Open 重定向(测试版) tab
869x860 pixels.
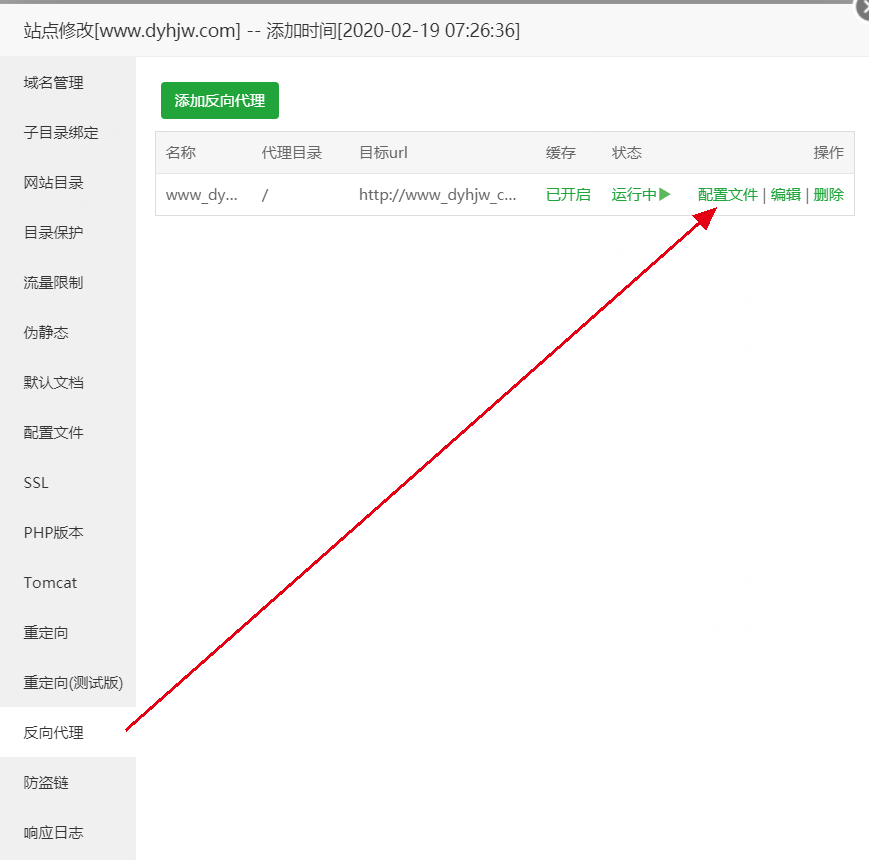click(x=73, y=683)
